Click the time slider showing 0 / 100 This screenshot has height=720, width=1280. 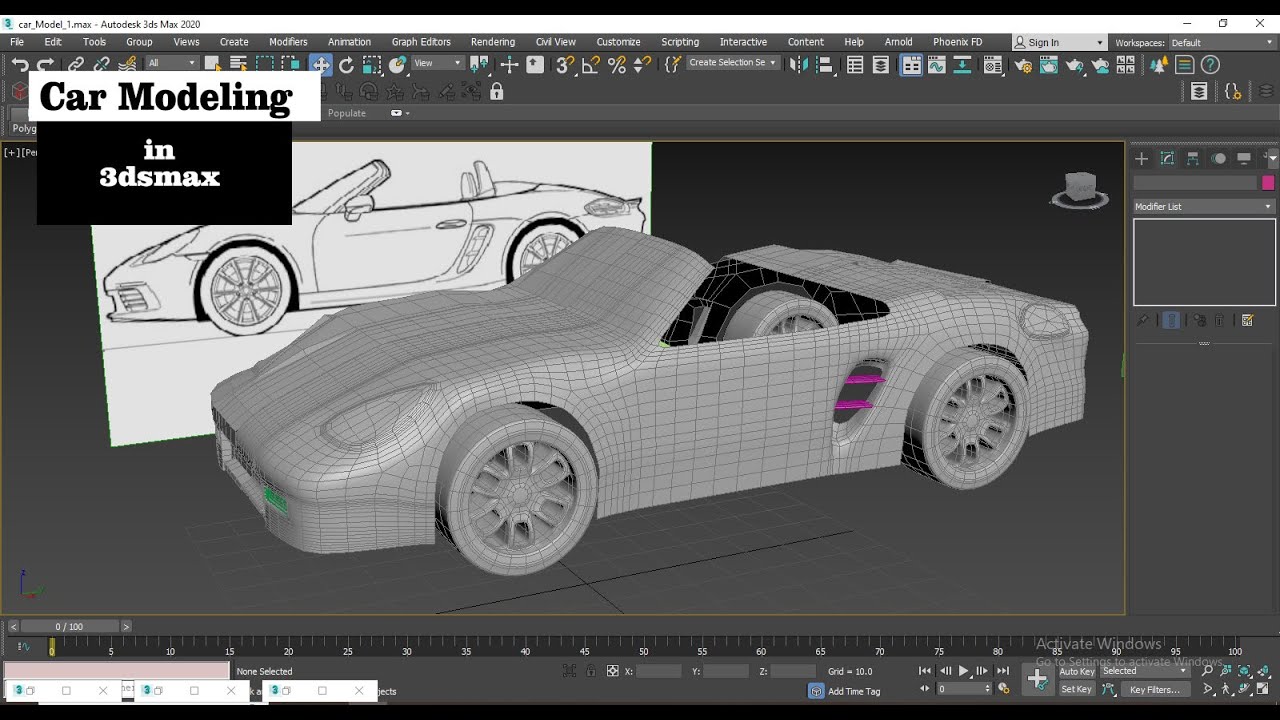pos(70,626)
